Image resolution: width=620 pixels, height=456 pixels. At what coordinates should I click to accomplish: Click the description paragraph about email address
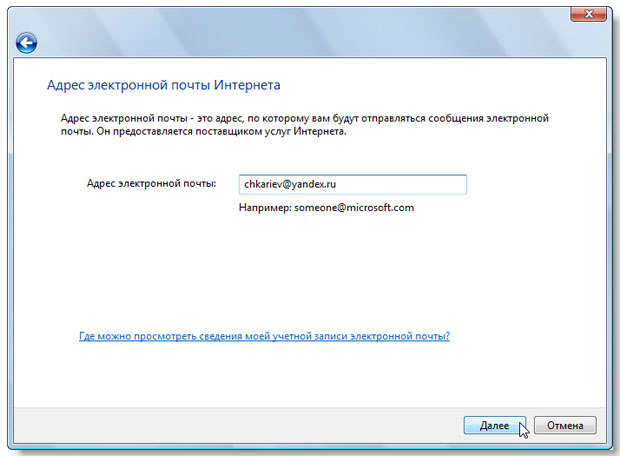(x=304, y=125)
